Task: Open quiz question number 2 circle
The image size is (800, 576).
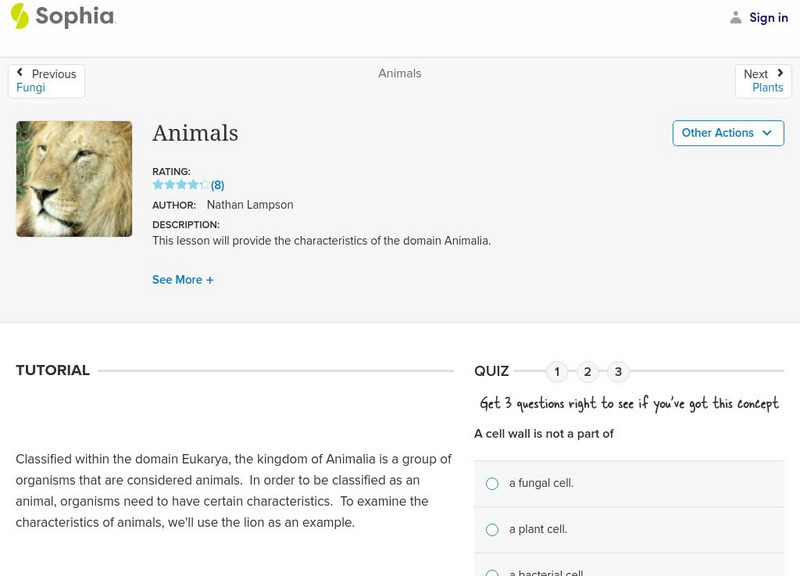Action: [x=588, y=372]
